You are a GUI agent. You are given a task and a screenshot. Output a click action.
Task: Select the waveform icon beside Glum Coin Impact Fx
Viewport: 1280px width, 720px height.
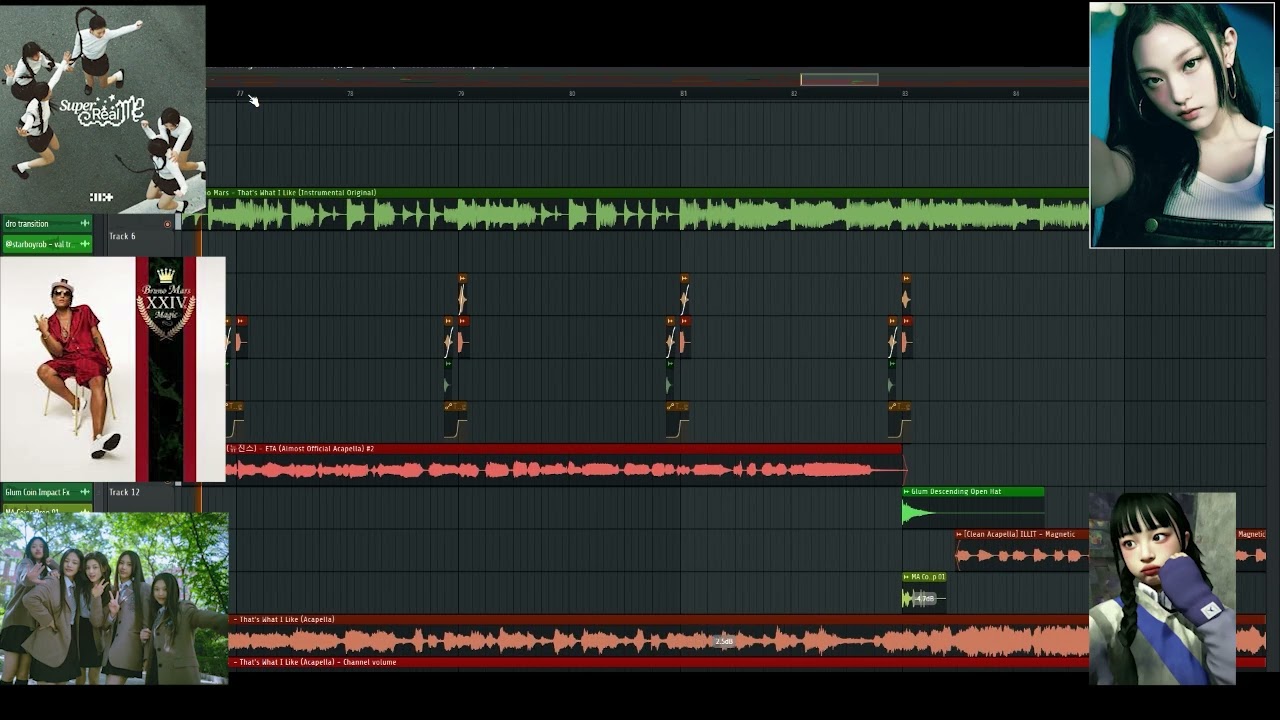coord(85,492)
